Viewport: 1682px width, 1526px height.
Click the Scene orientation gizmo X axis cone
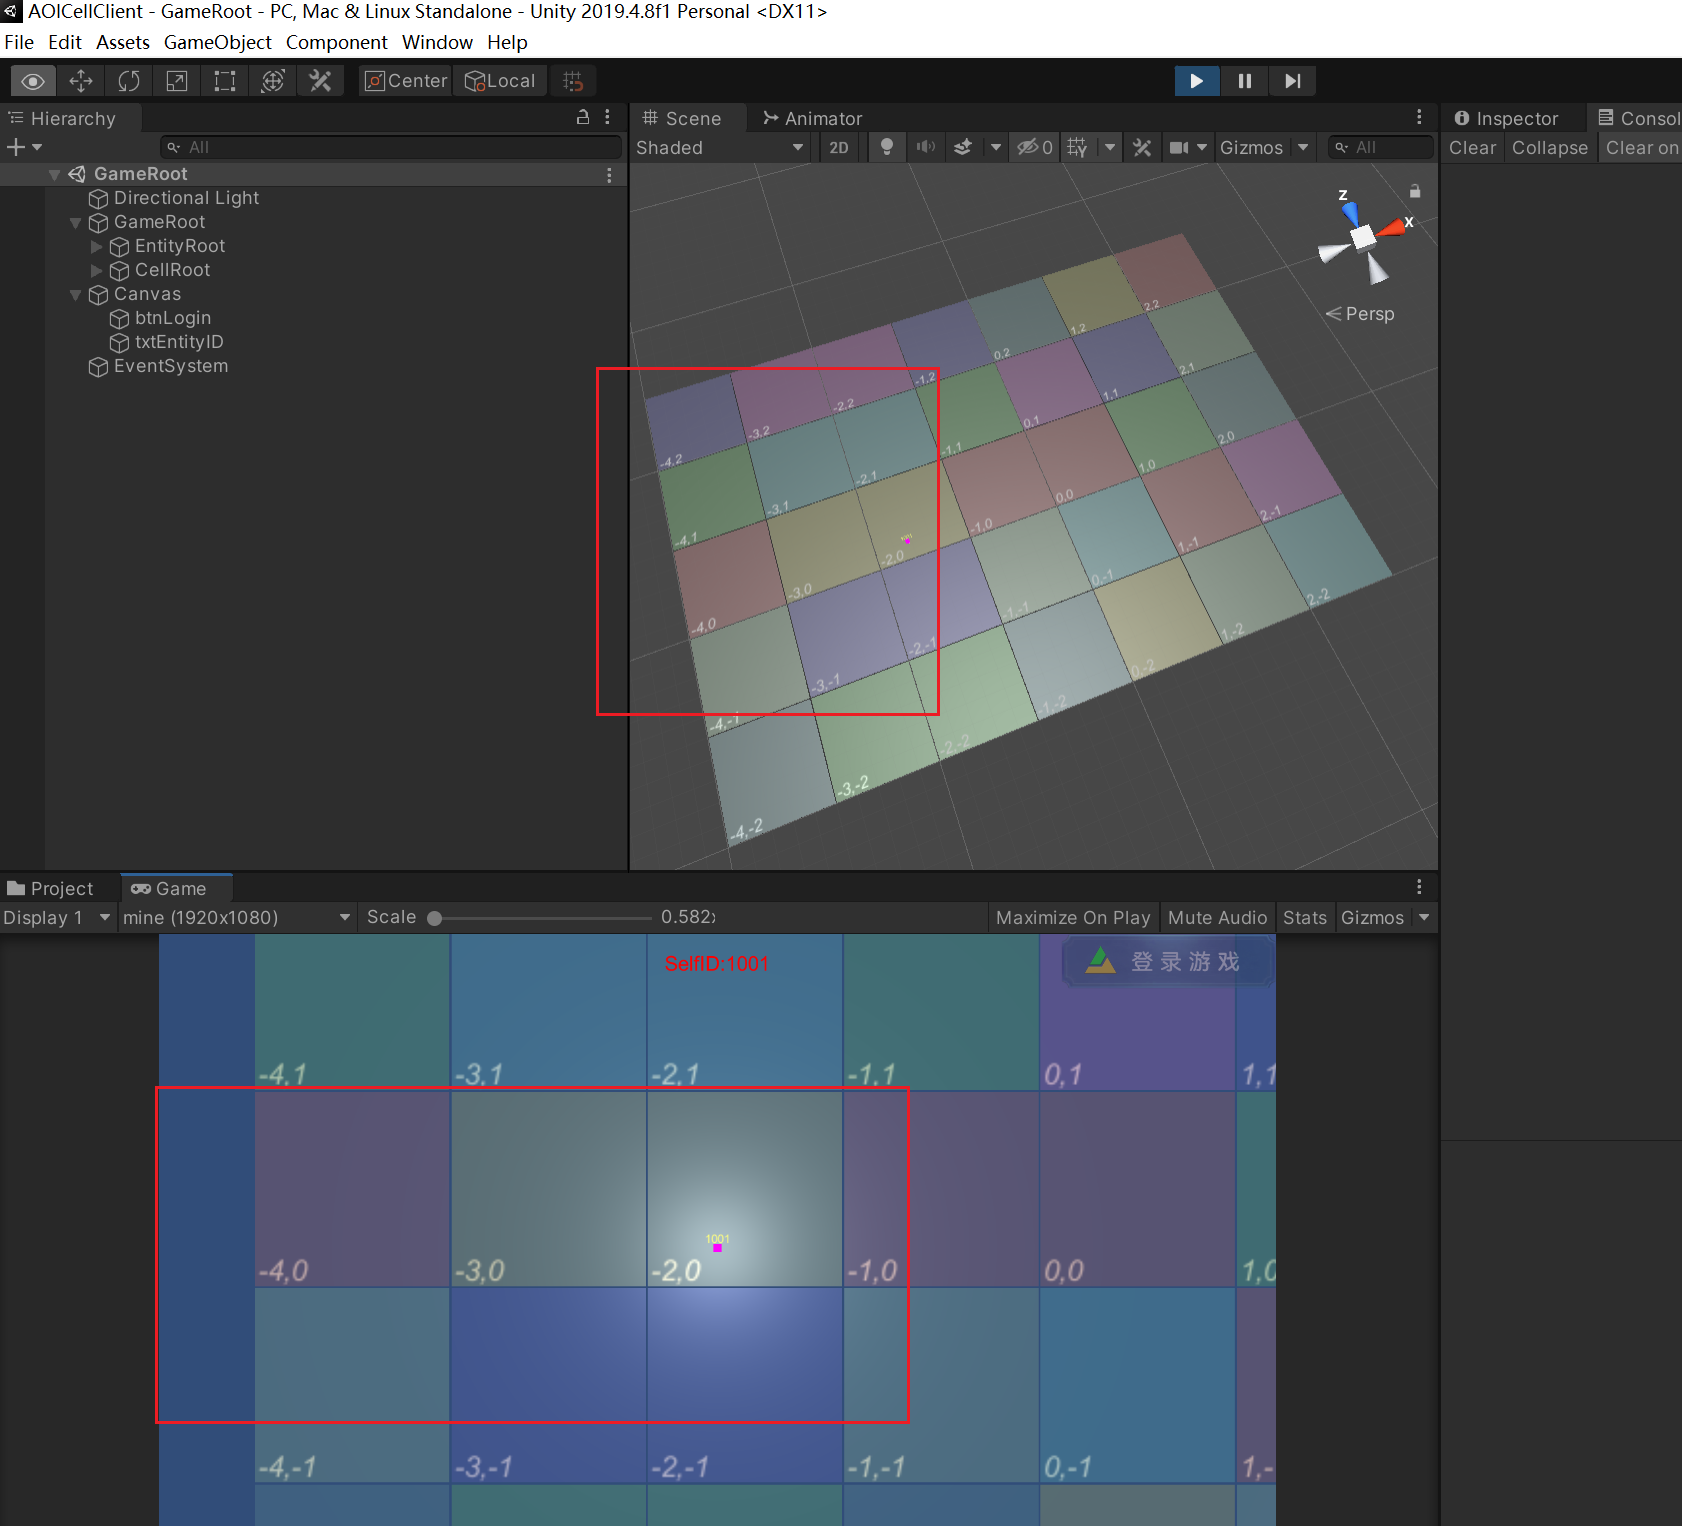[x=1393, y=229]
